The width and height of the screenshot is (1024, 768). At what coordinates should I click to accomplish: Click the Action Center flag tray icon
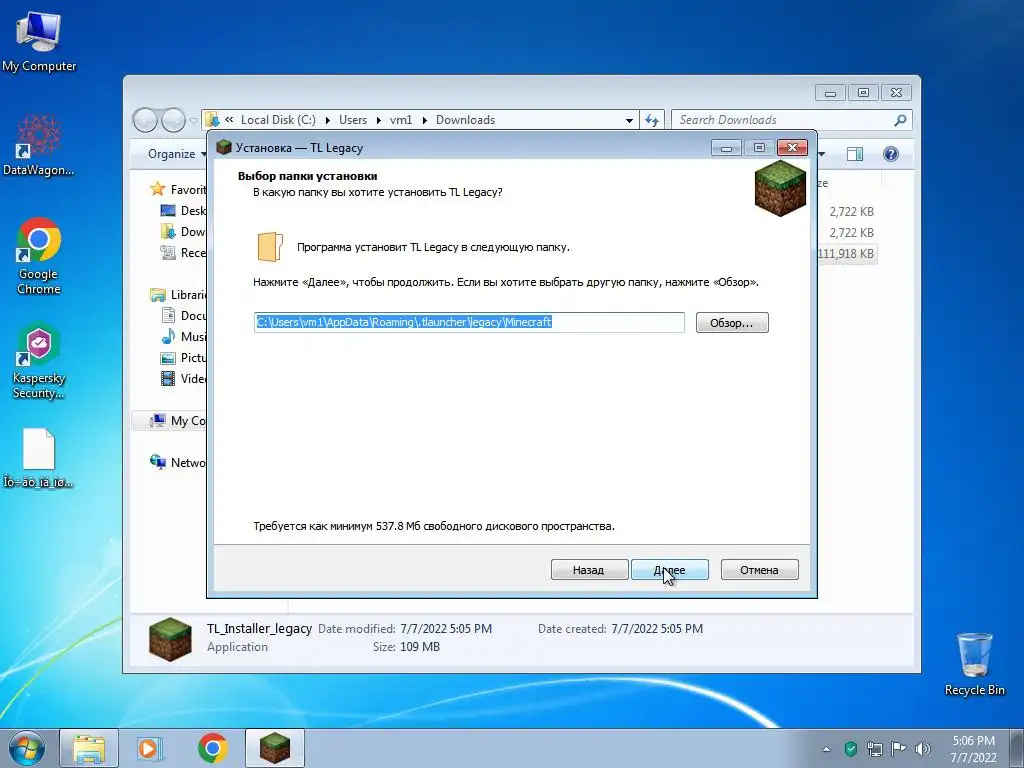pos(899,748)
